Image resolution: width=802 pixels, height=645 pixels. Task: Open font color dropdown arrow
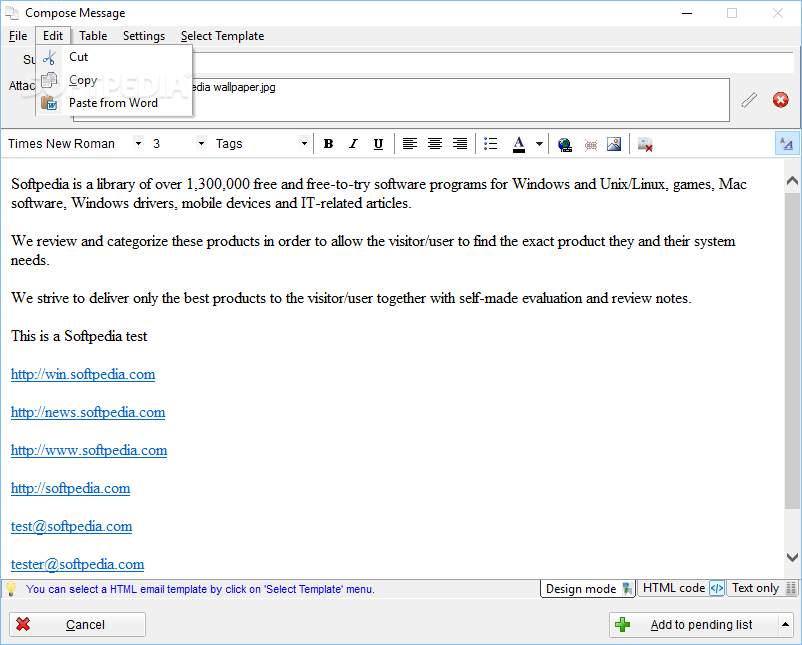[539, 144]
